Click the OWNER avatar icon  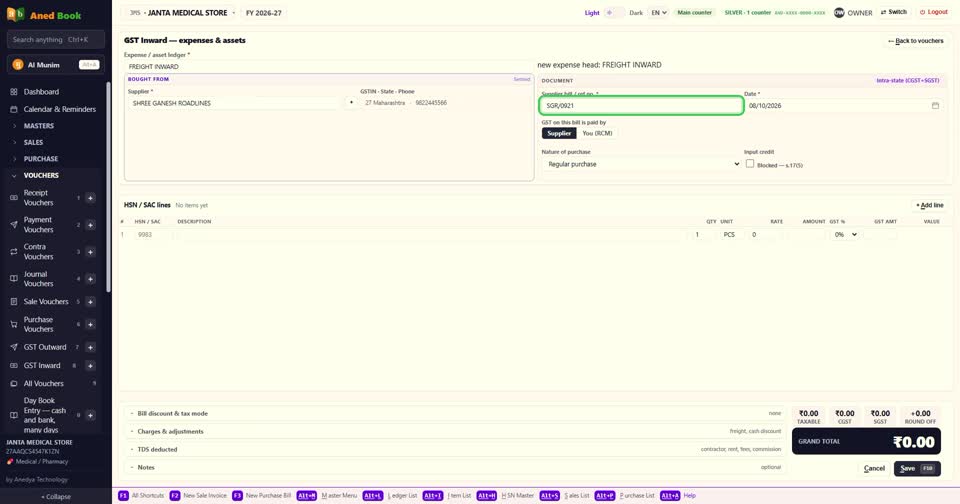pyautogui.click(x=839, y=13)
